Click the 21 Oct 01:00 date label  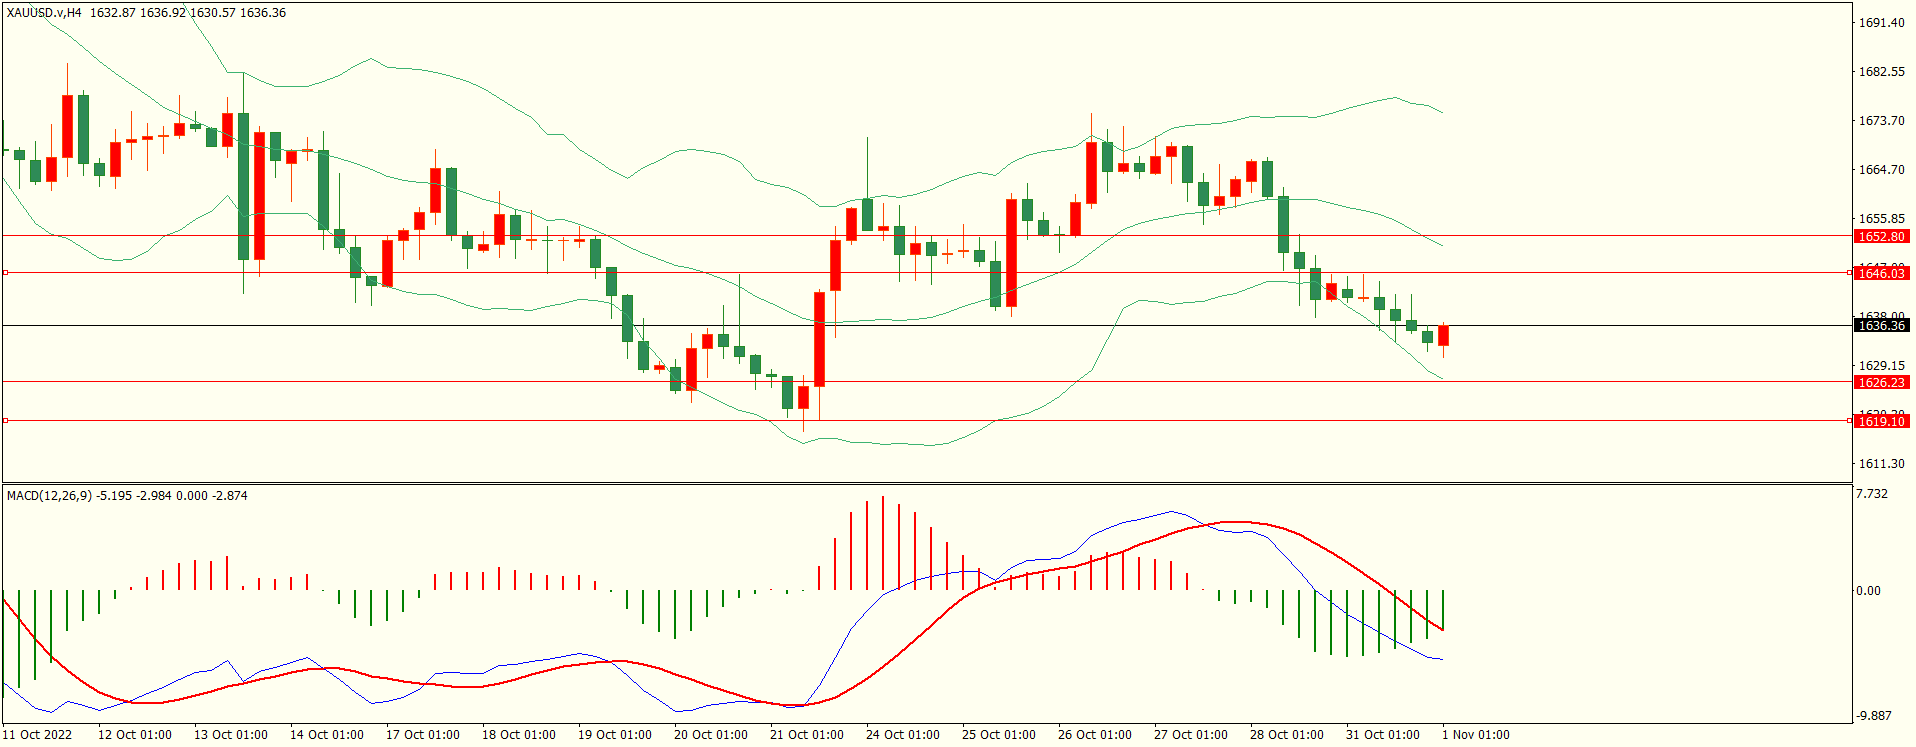click(806, 735)
